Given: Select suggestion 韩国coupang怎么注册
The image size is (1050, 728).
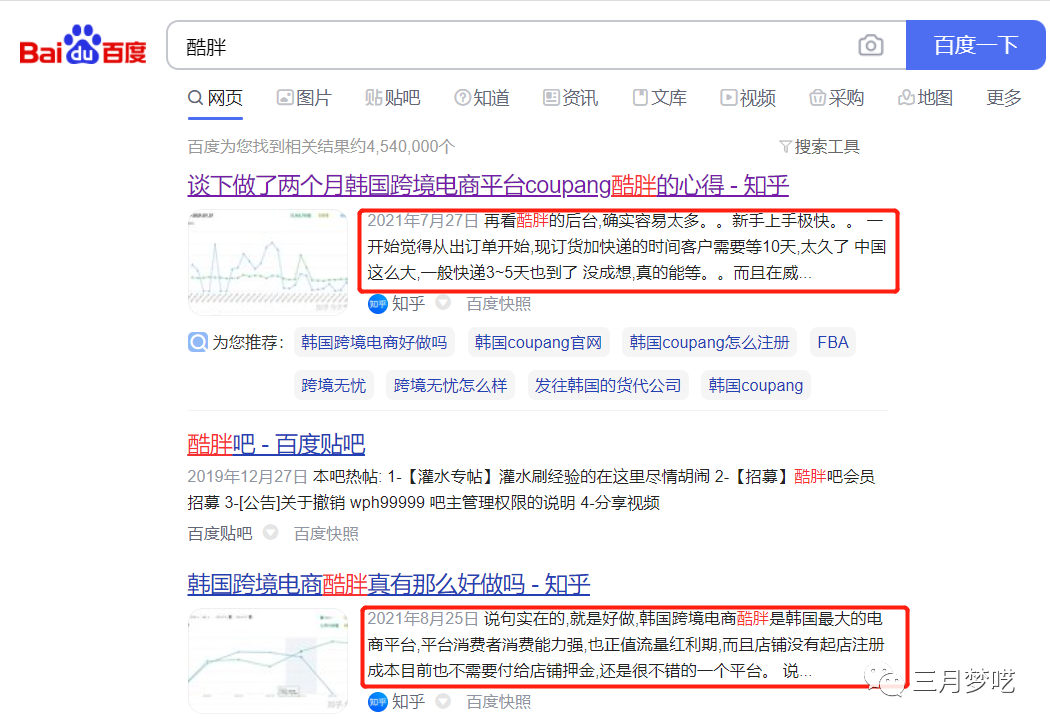Looking at the screenshot, I should tap(709, 342).
